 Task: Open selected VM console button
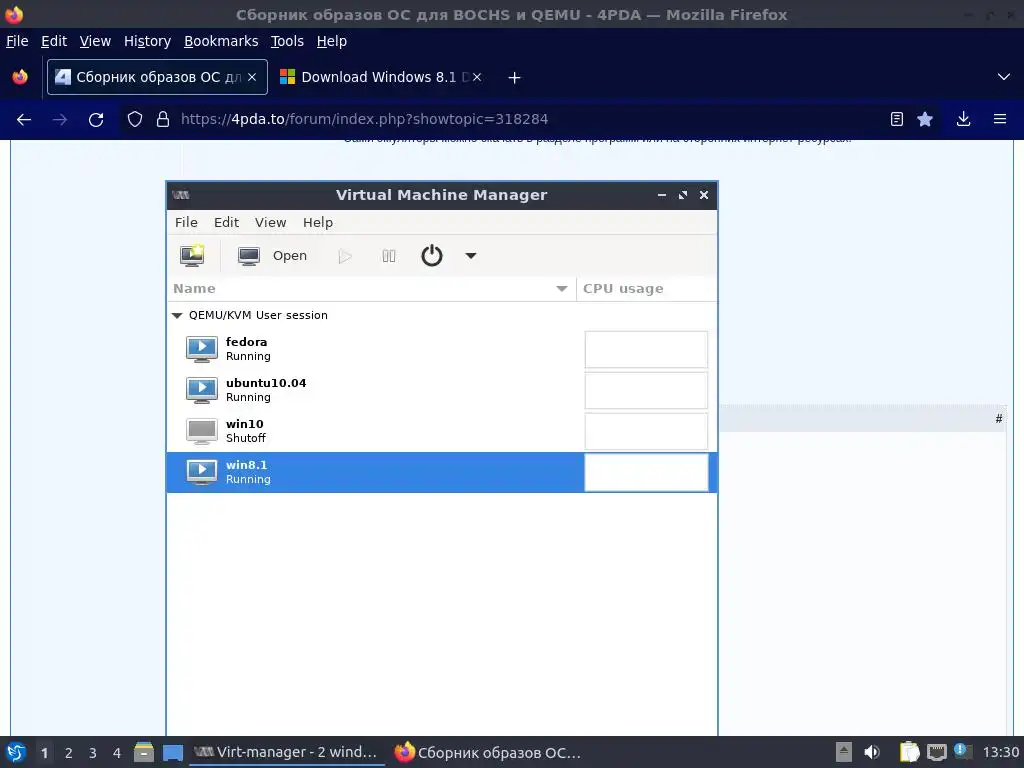click(272, 255)
